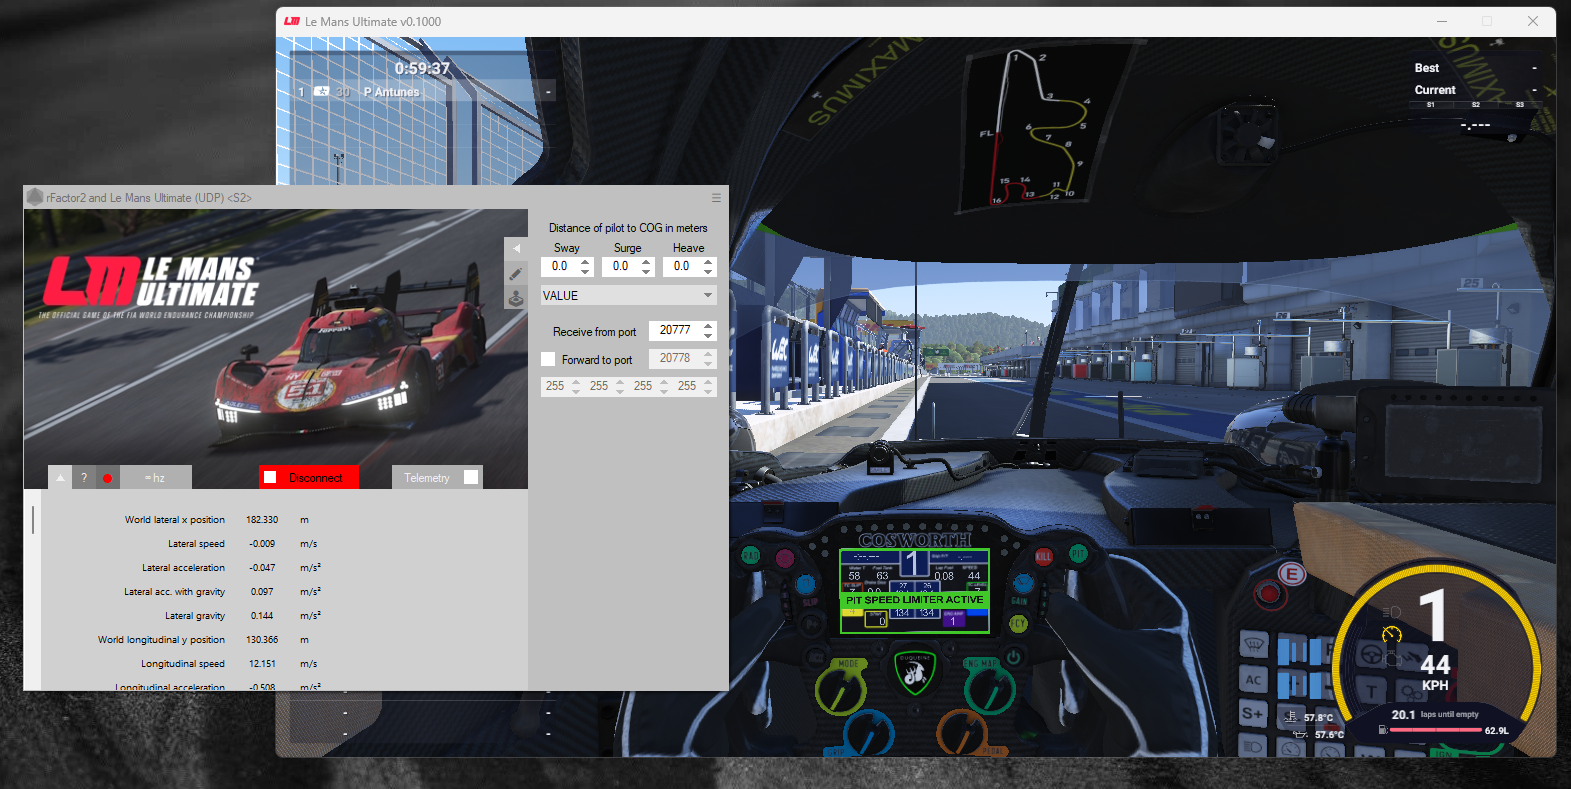
Task: Click the Le Mans Ultimate title bar logo
Action: (x=292, y=21)
